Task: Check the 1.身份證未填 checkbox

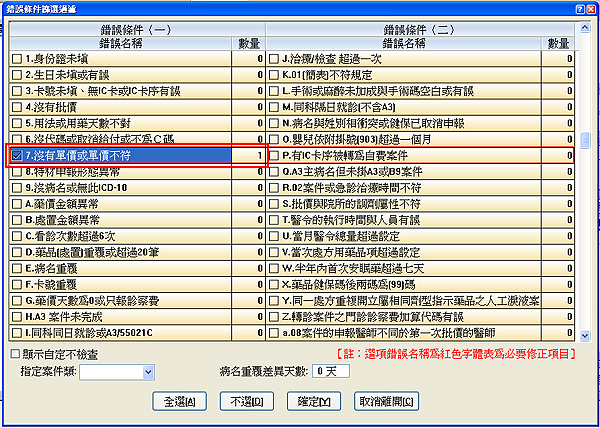Action: point(16,59)
